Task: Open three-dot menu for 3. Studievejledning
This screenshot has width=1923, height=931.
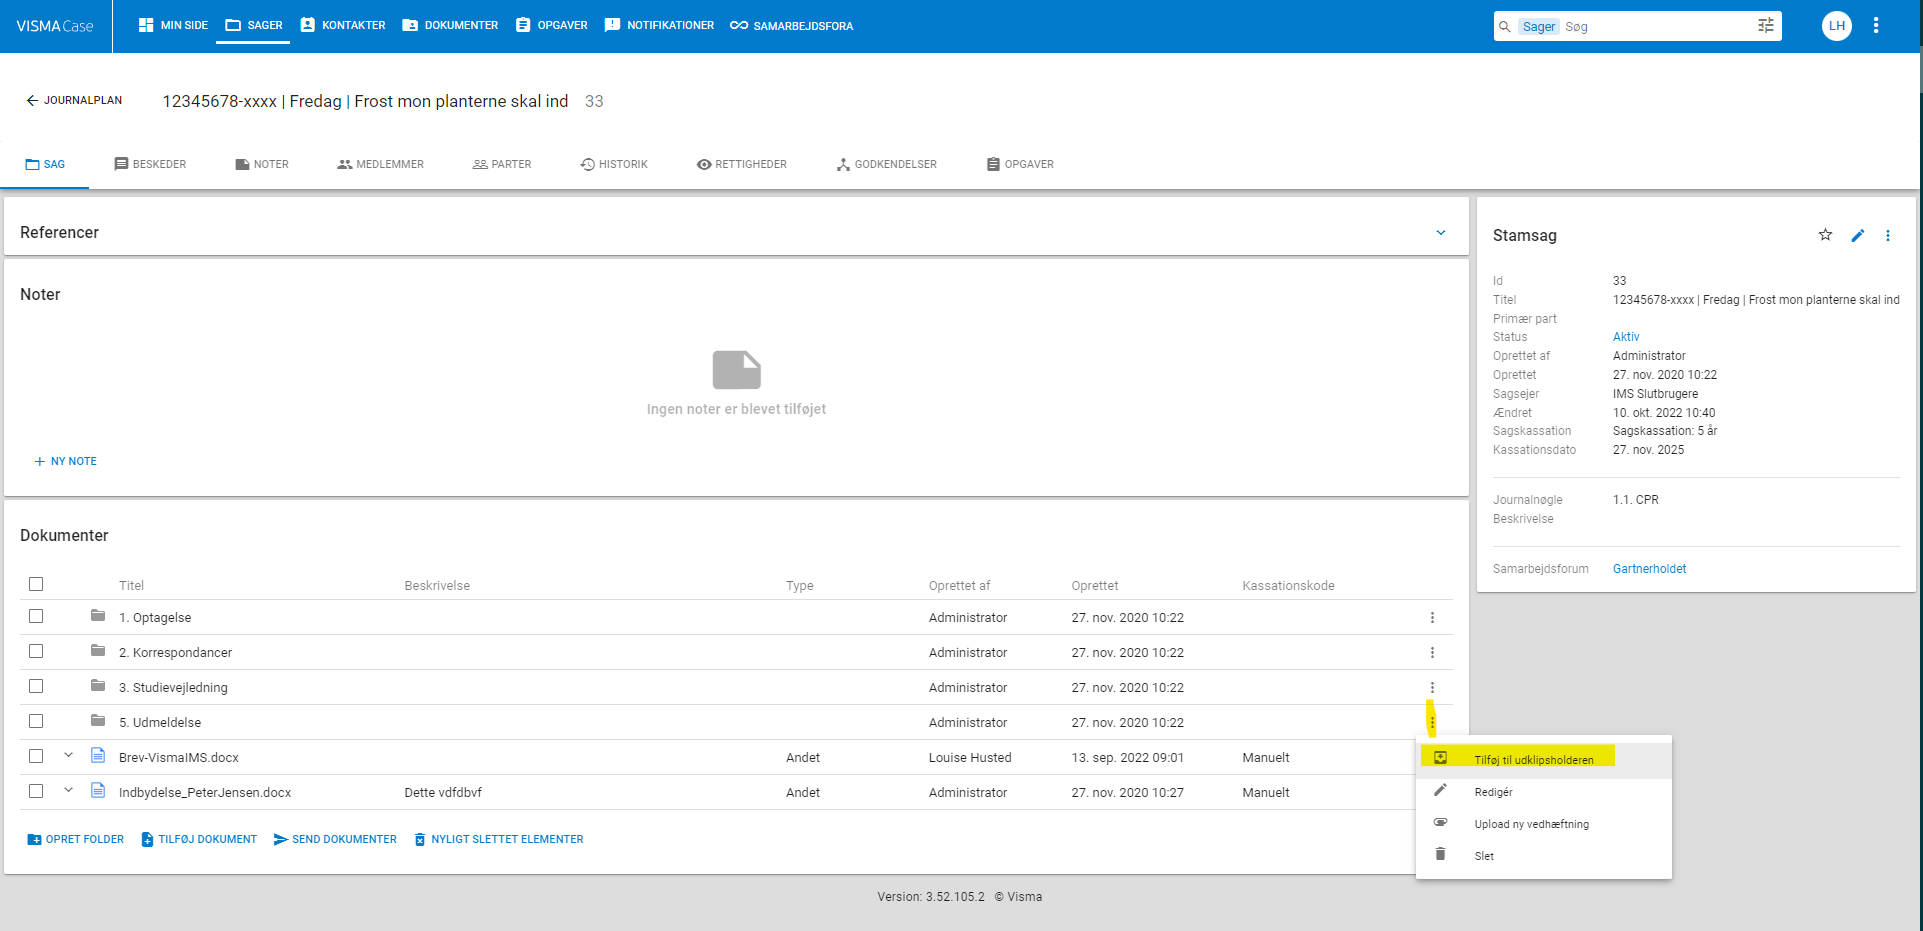Action: coord(1432,688)
